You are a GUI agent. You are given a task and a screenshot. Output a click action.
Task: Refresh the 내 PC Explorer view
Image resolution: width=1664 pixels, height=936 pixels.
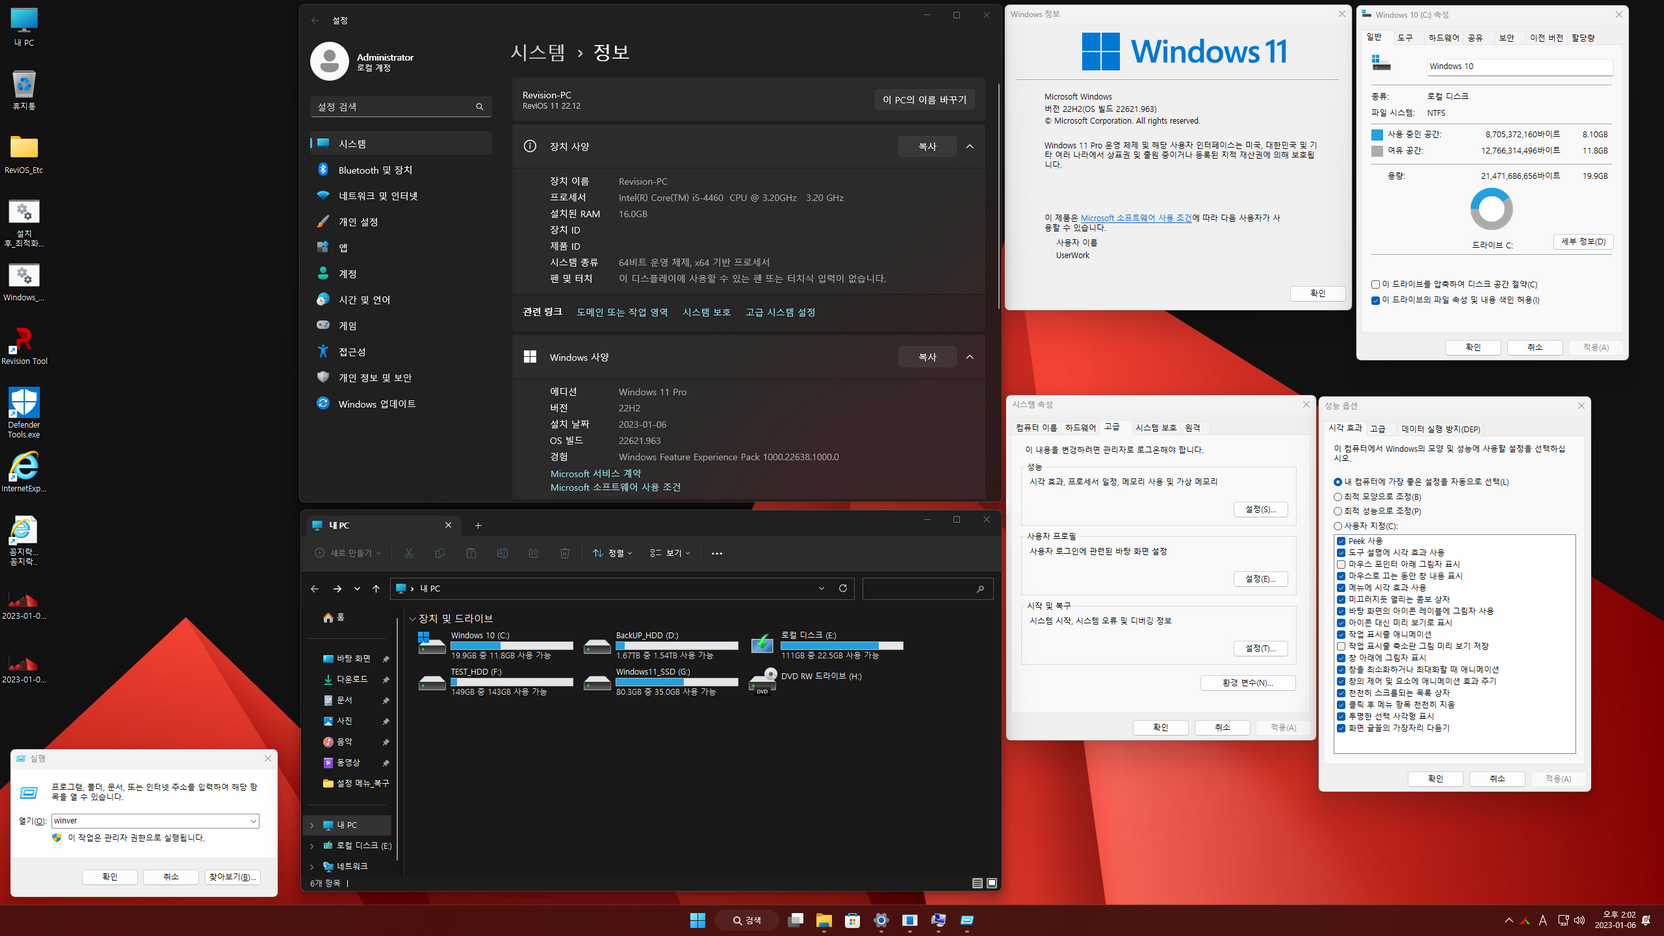843,588
